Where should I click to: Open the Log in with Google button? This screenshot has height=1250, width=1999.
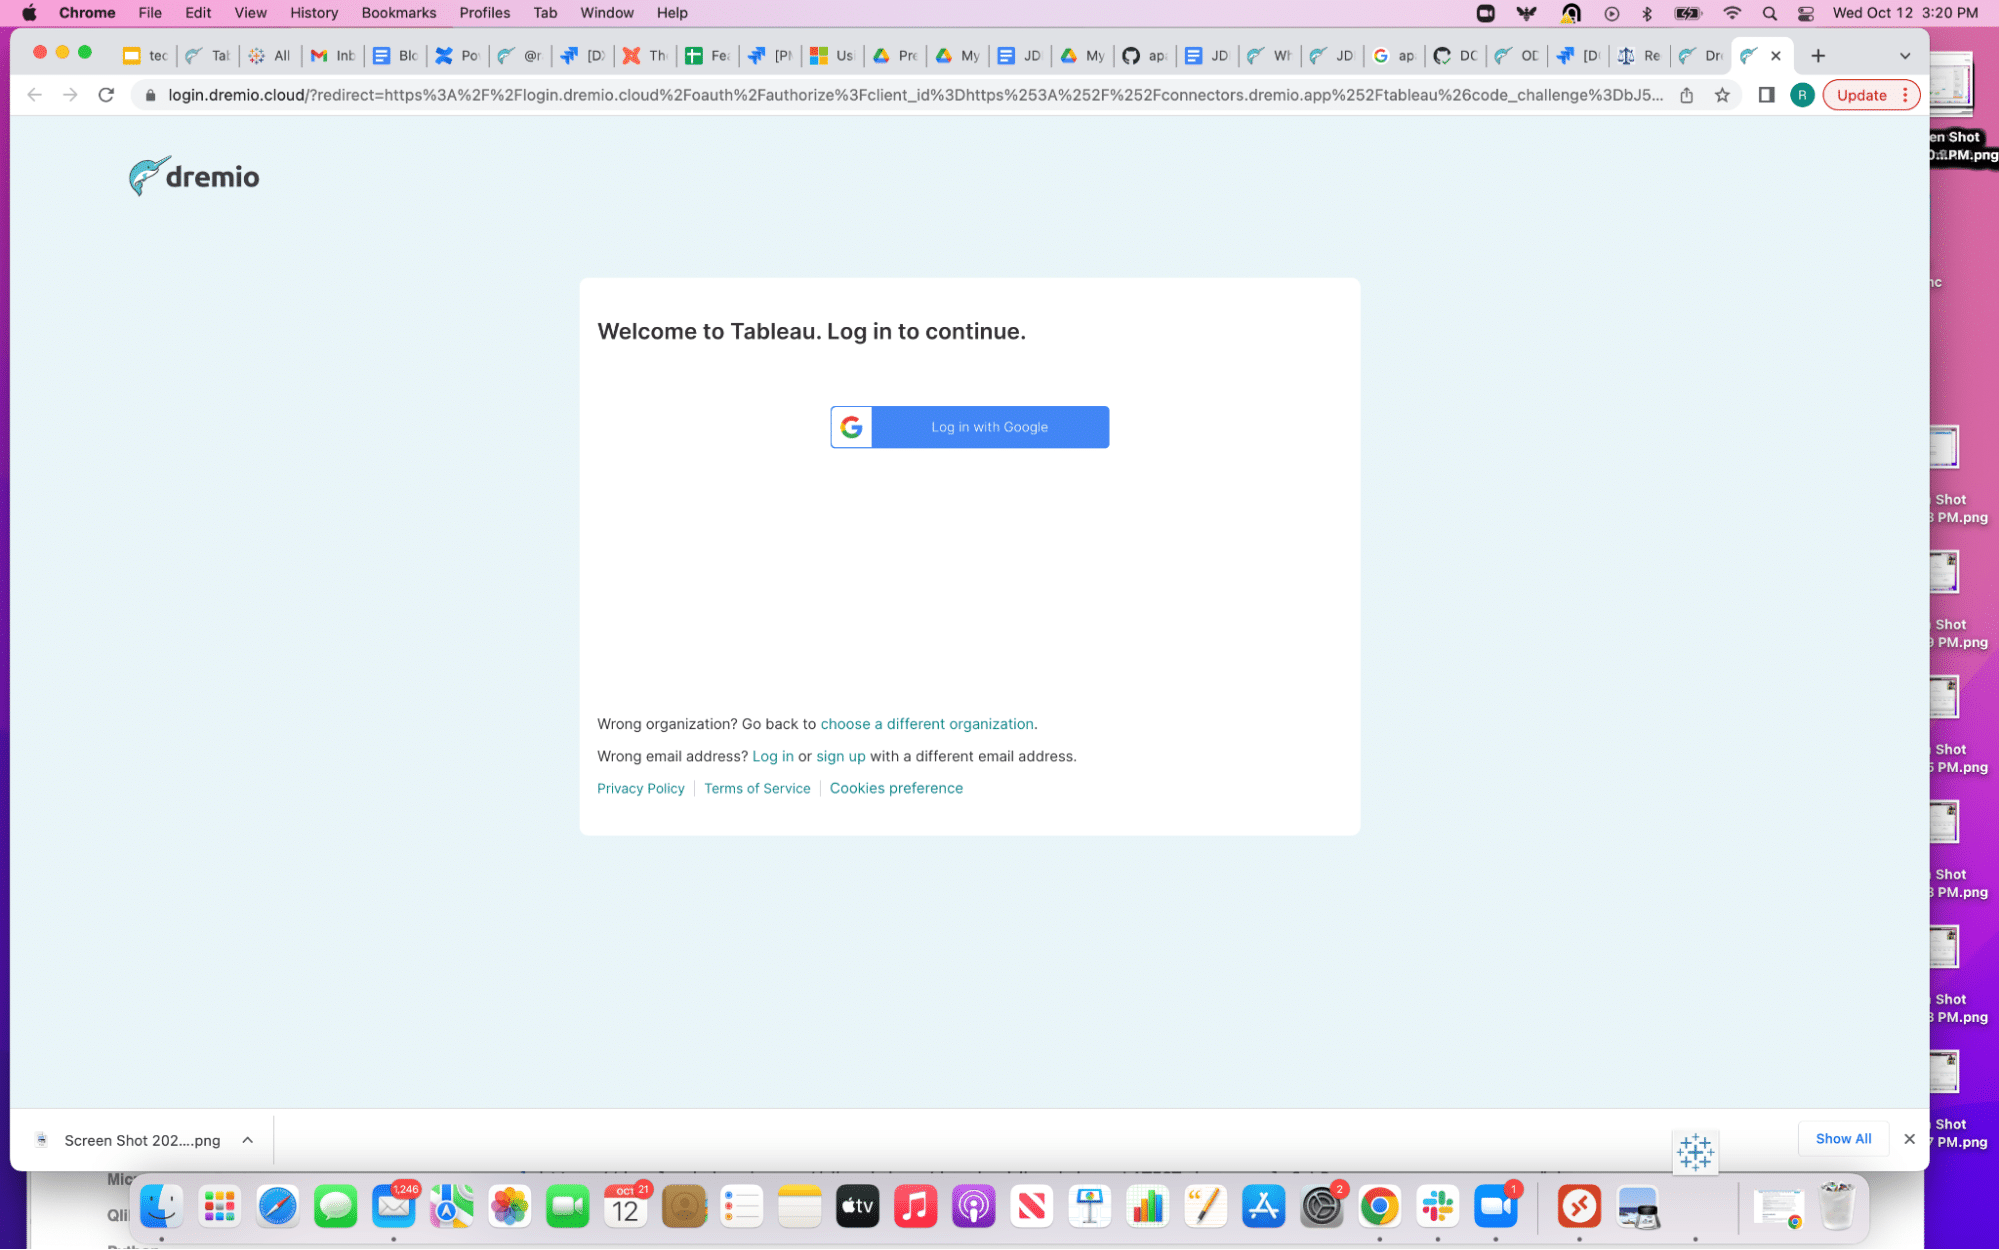tap(968, 427)
